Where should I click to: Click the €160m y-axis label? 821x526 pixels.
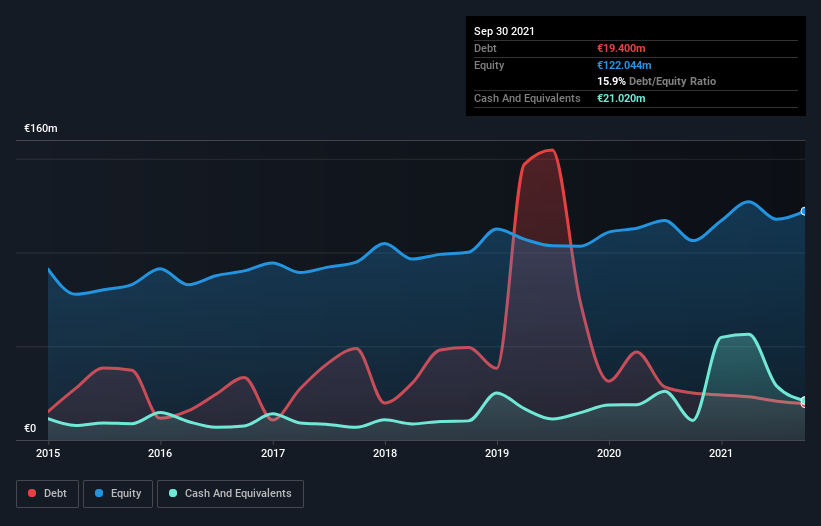coord(41,128)
